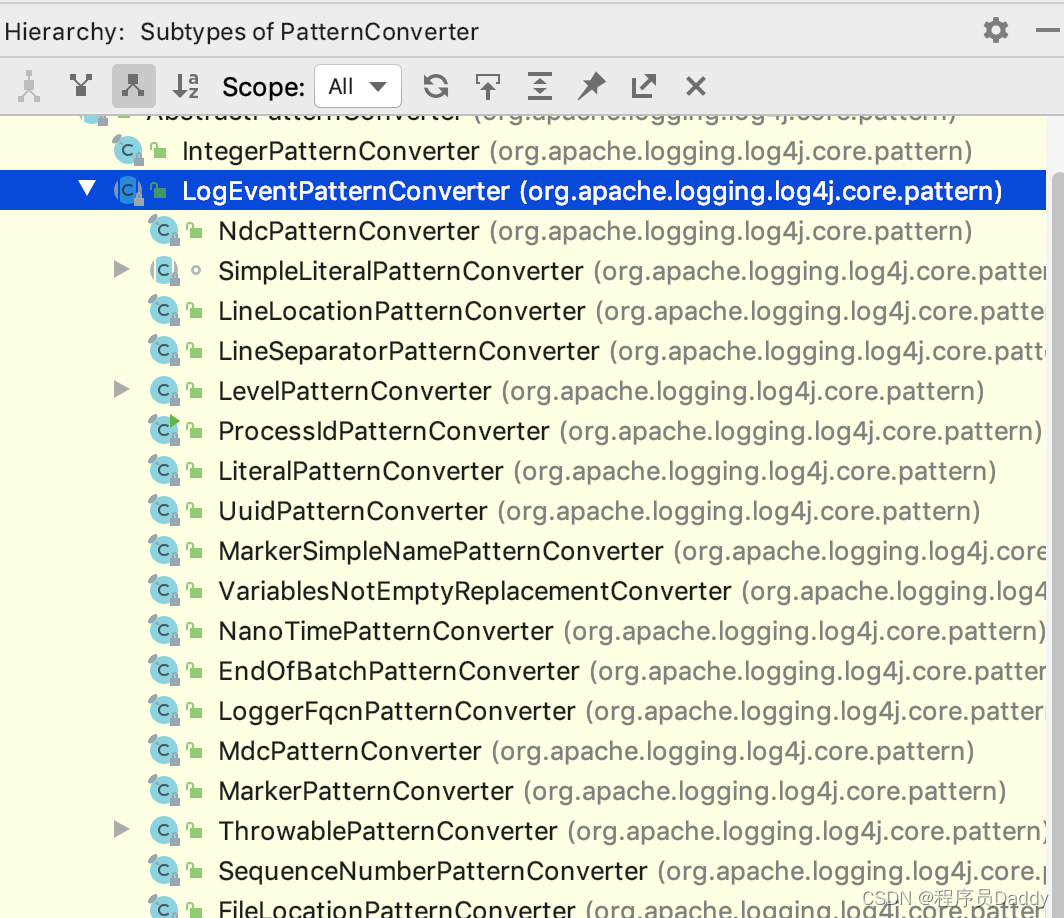
Task: Select NdcPatternConverter class
Action: tap(349, 231)
